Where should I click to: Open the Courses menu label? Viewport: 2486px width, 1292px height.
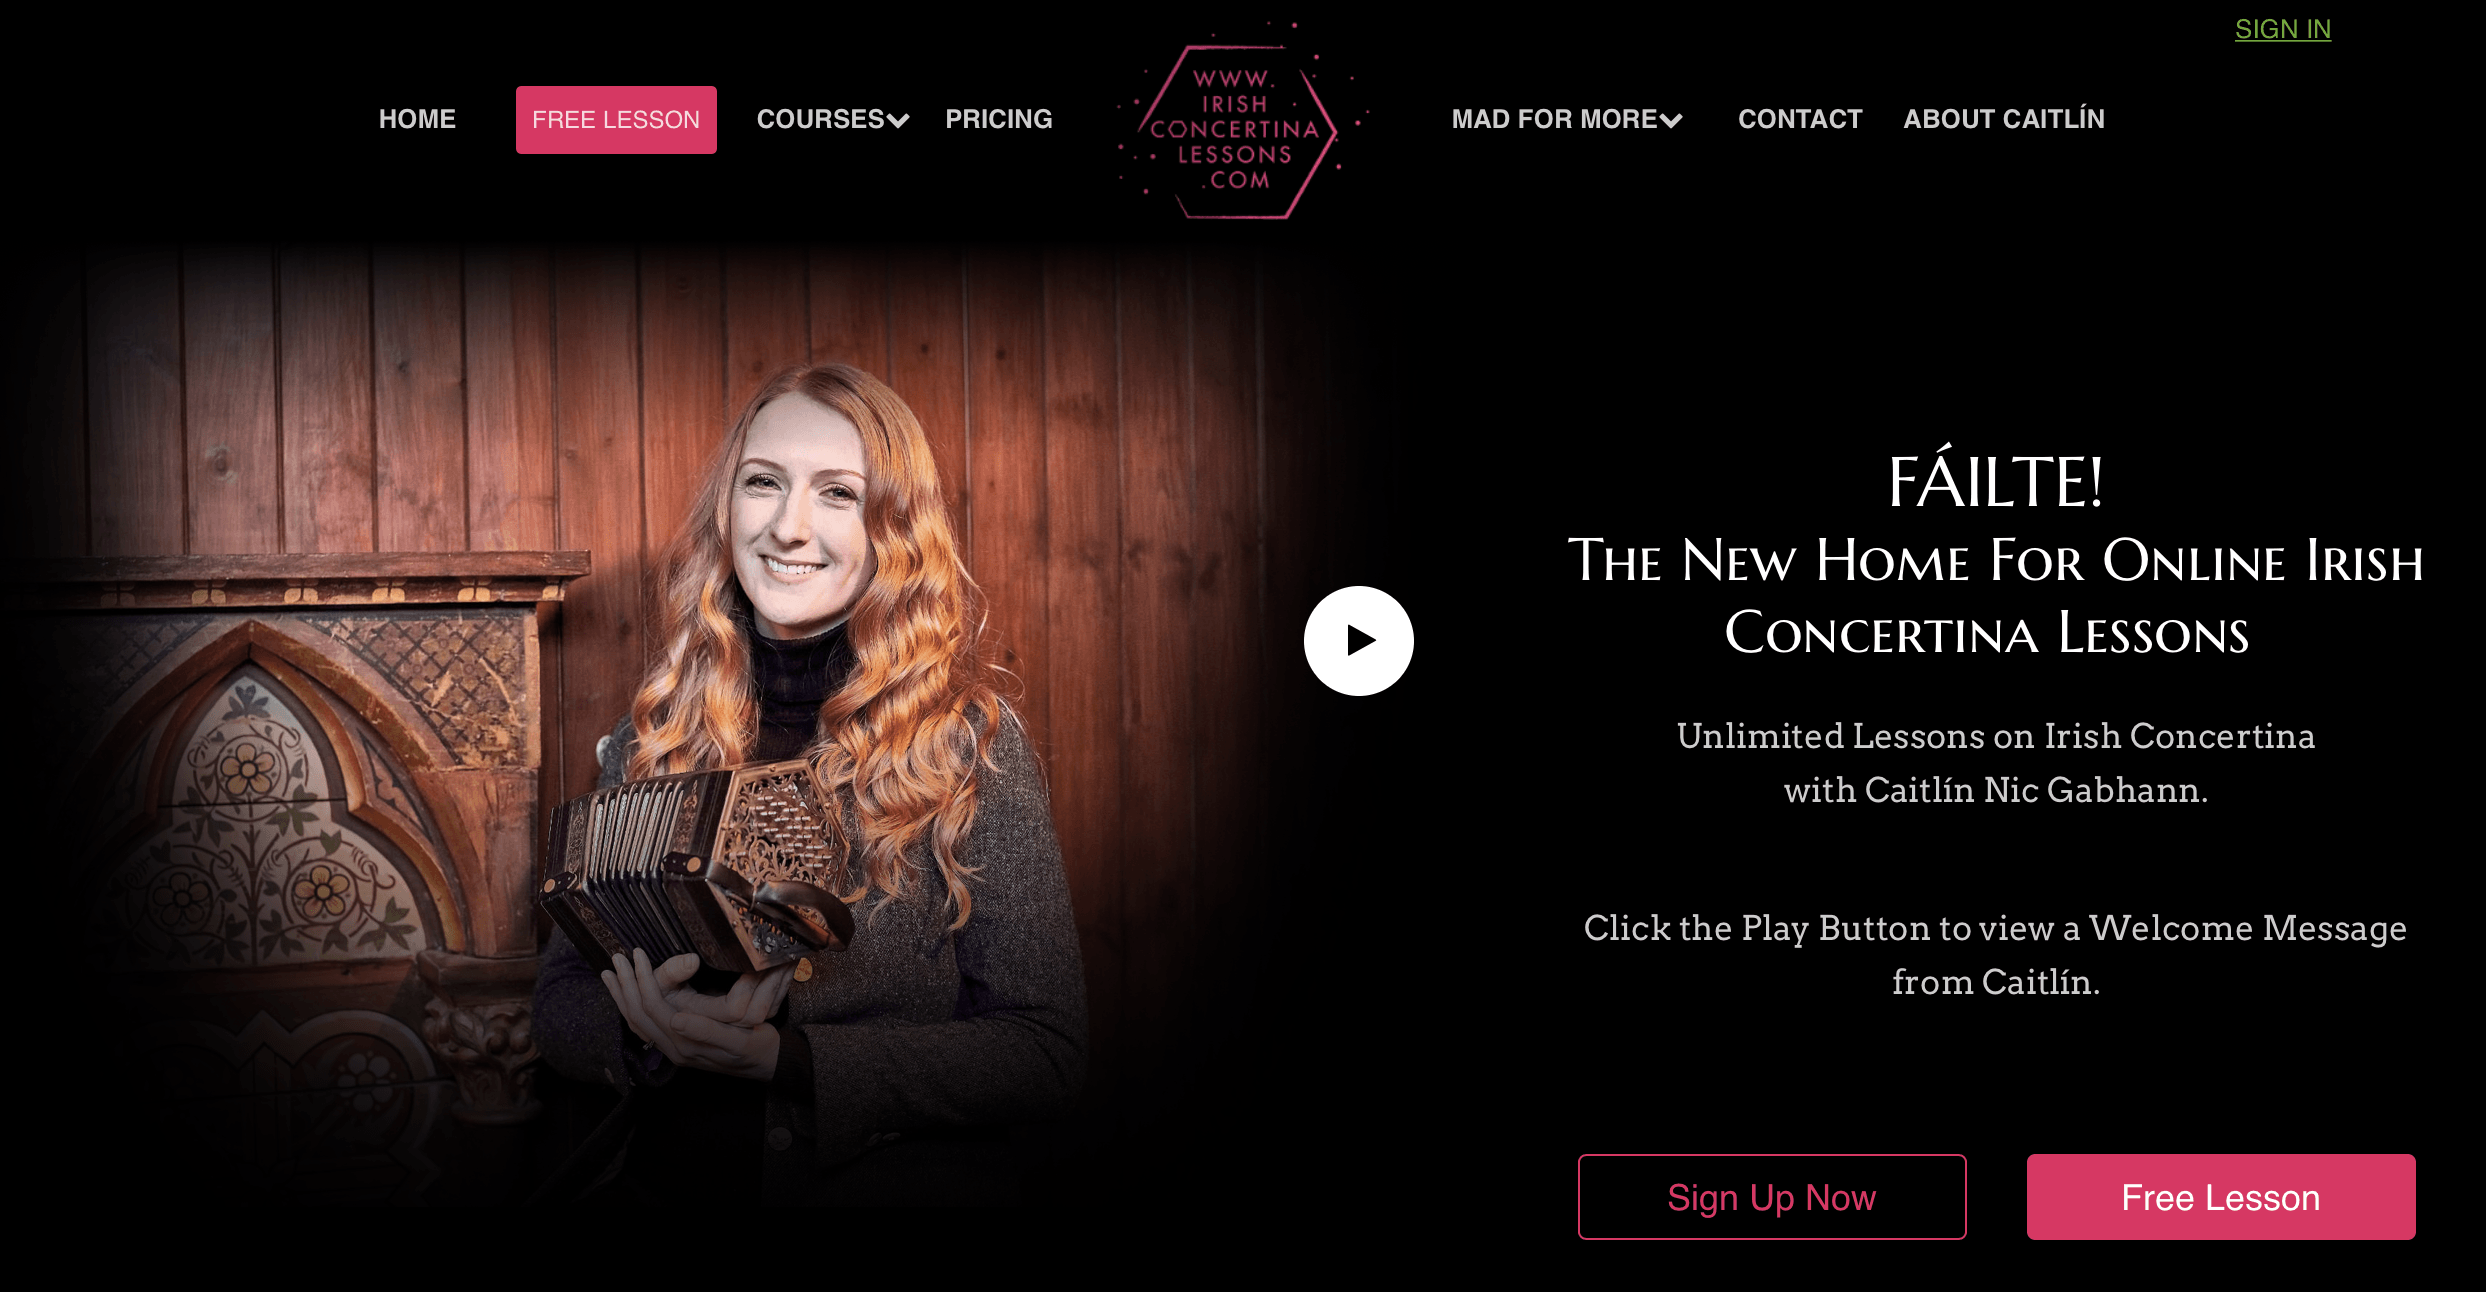820,119
